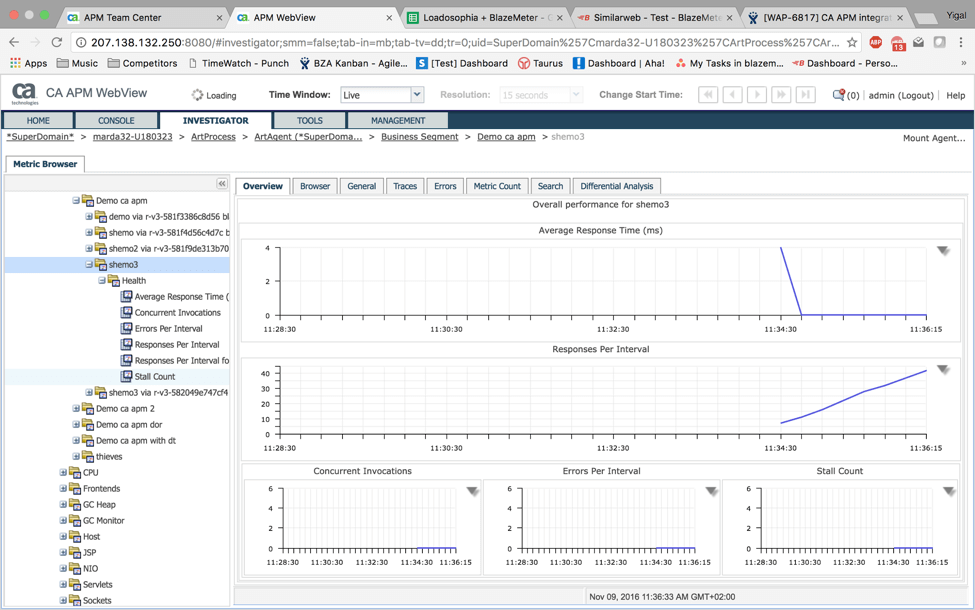Screen dimensions: 975x610
Task: Expand the thieves tree node
Action: [x=76, y=456]
